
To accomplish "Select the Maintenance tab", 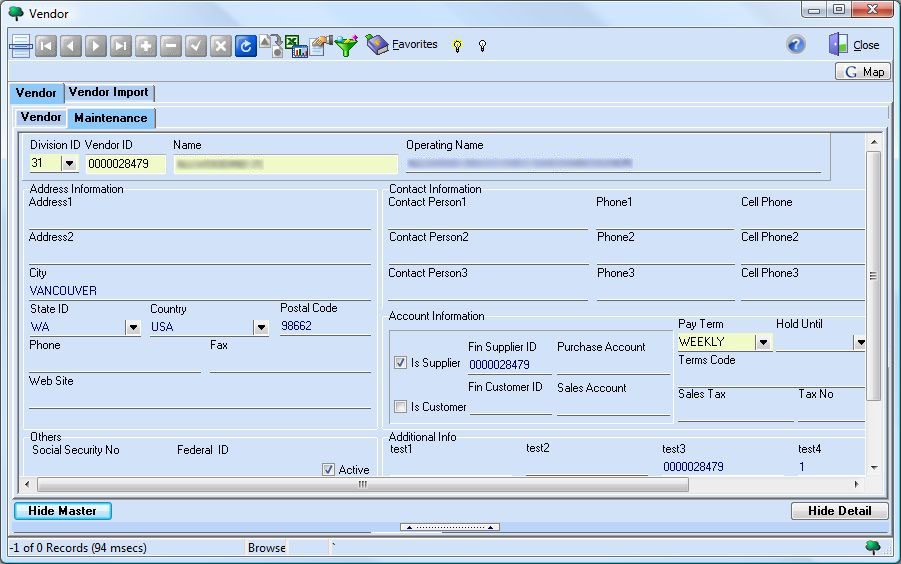I will 110,118.
